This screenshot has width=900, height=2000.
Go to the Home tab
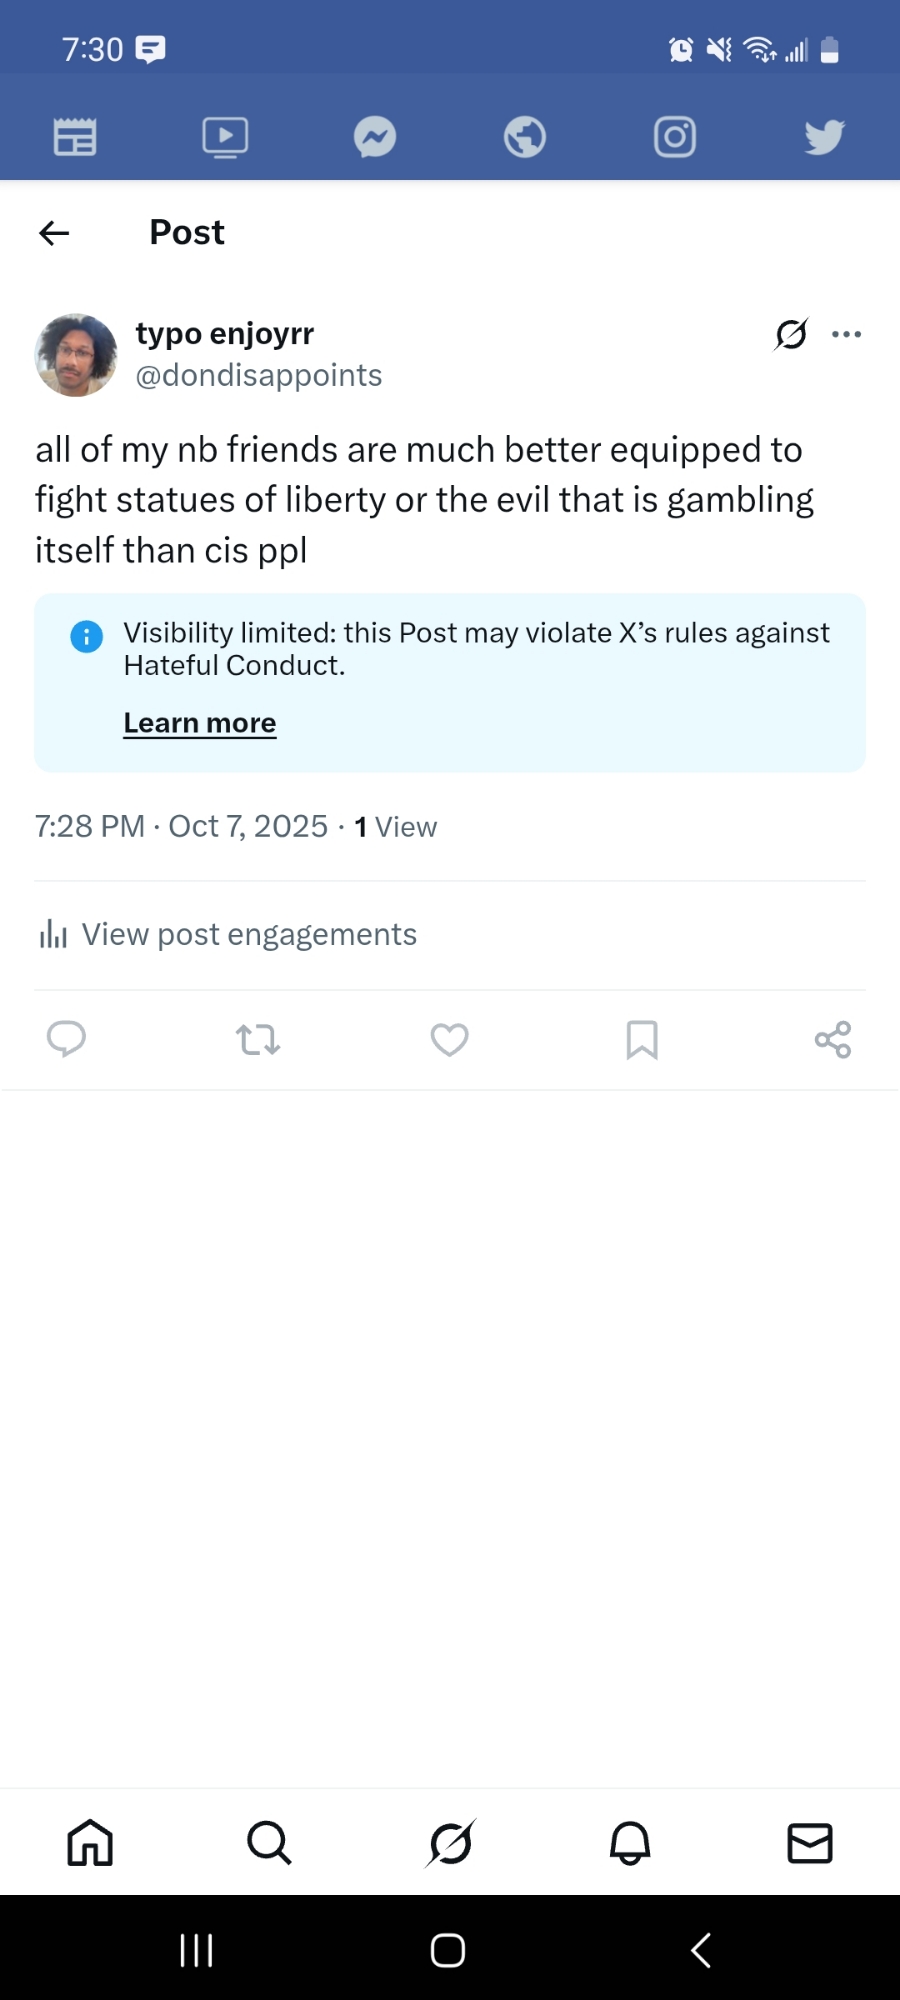(90, 1842)
